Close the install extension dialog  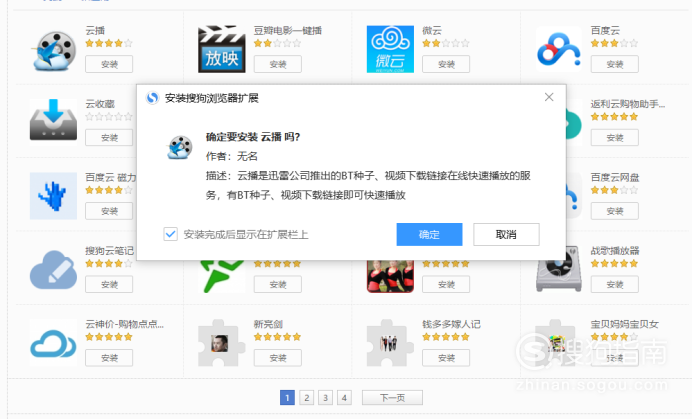coord(549,97)
